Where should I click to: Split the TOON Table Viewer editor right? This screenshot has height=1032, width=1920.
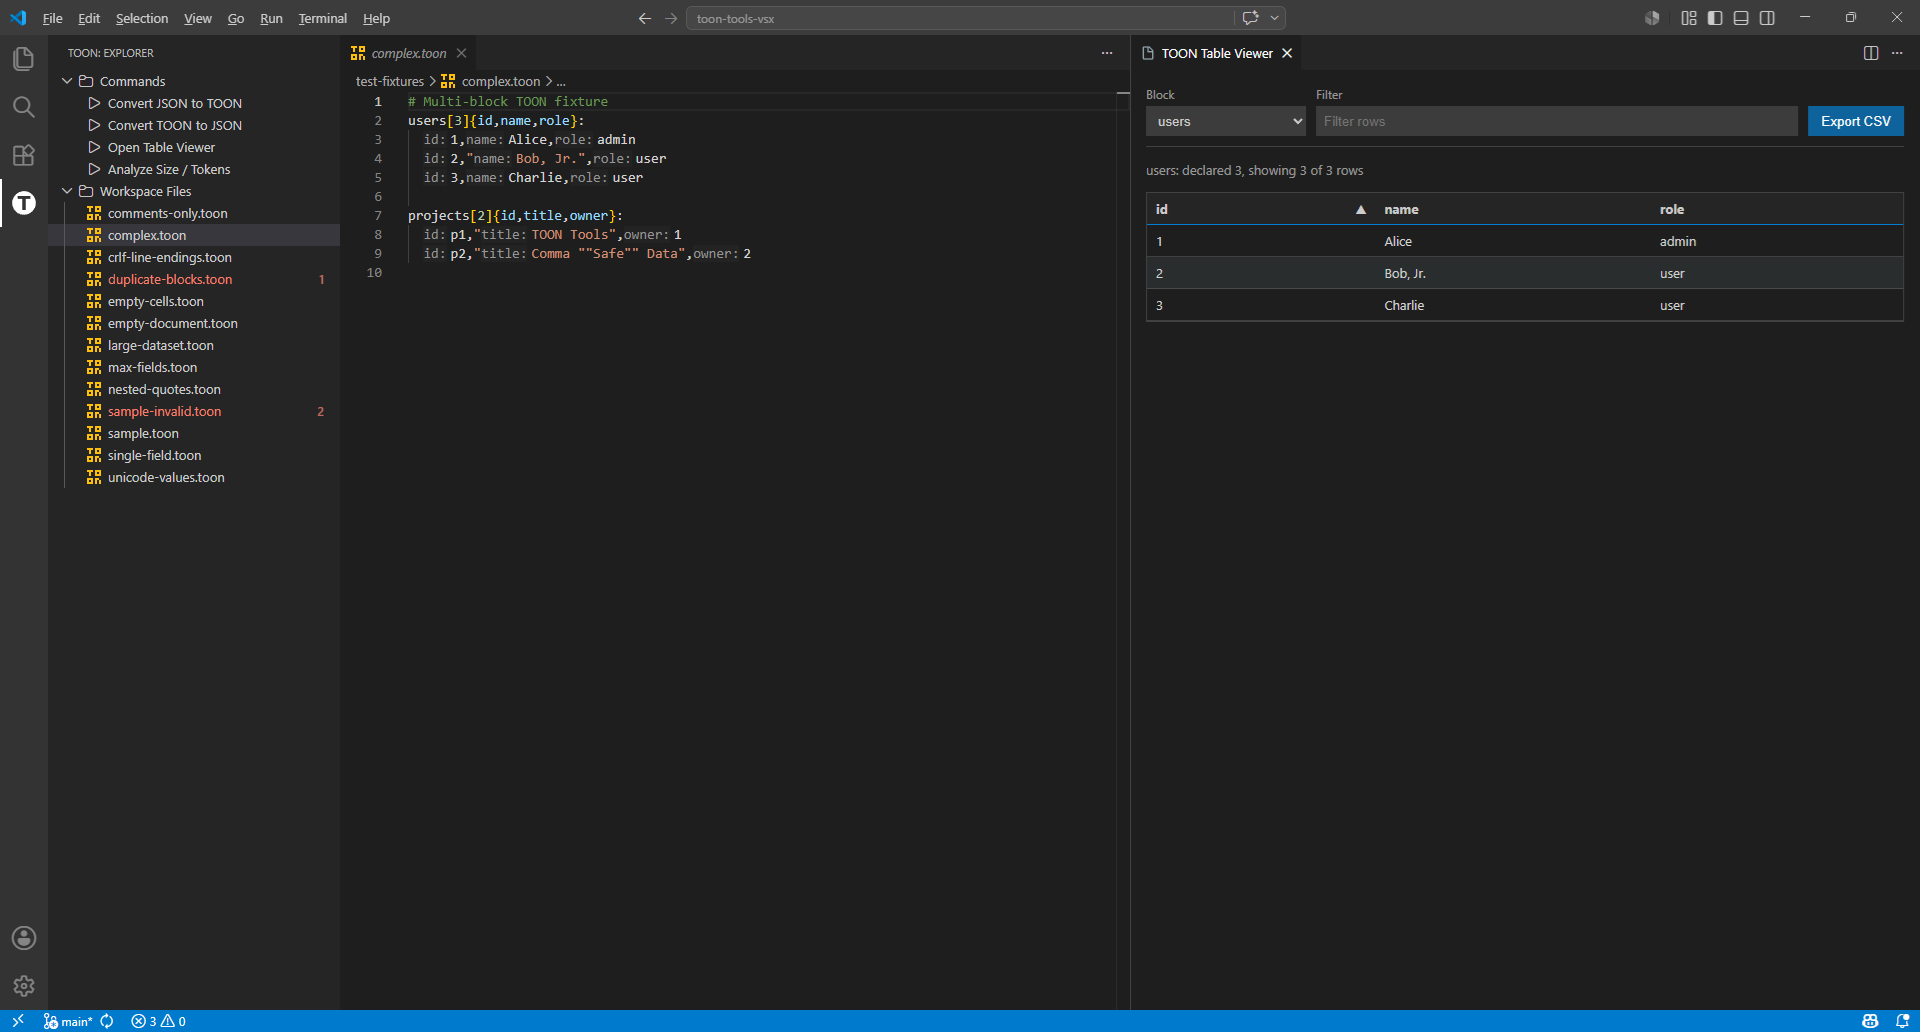click(1871, 53)
